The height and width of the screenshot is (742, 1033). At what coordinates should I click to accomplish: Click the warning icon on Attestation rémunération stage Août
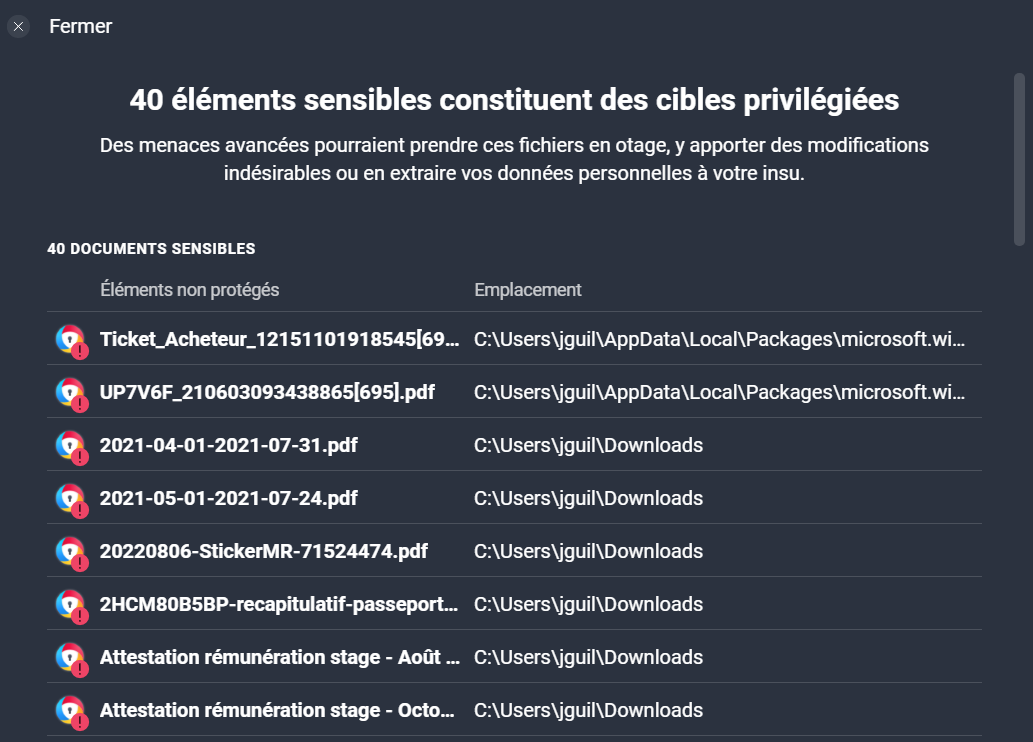point(69,657)
